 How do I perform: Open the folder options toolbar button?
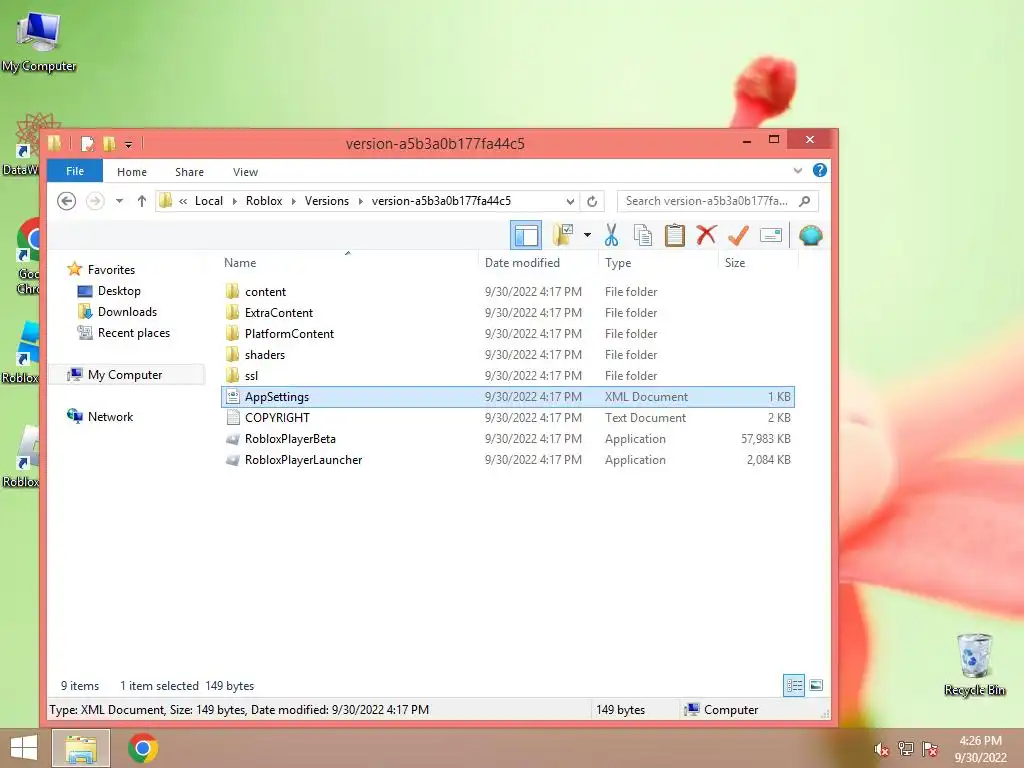point(562,235)
